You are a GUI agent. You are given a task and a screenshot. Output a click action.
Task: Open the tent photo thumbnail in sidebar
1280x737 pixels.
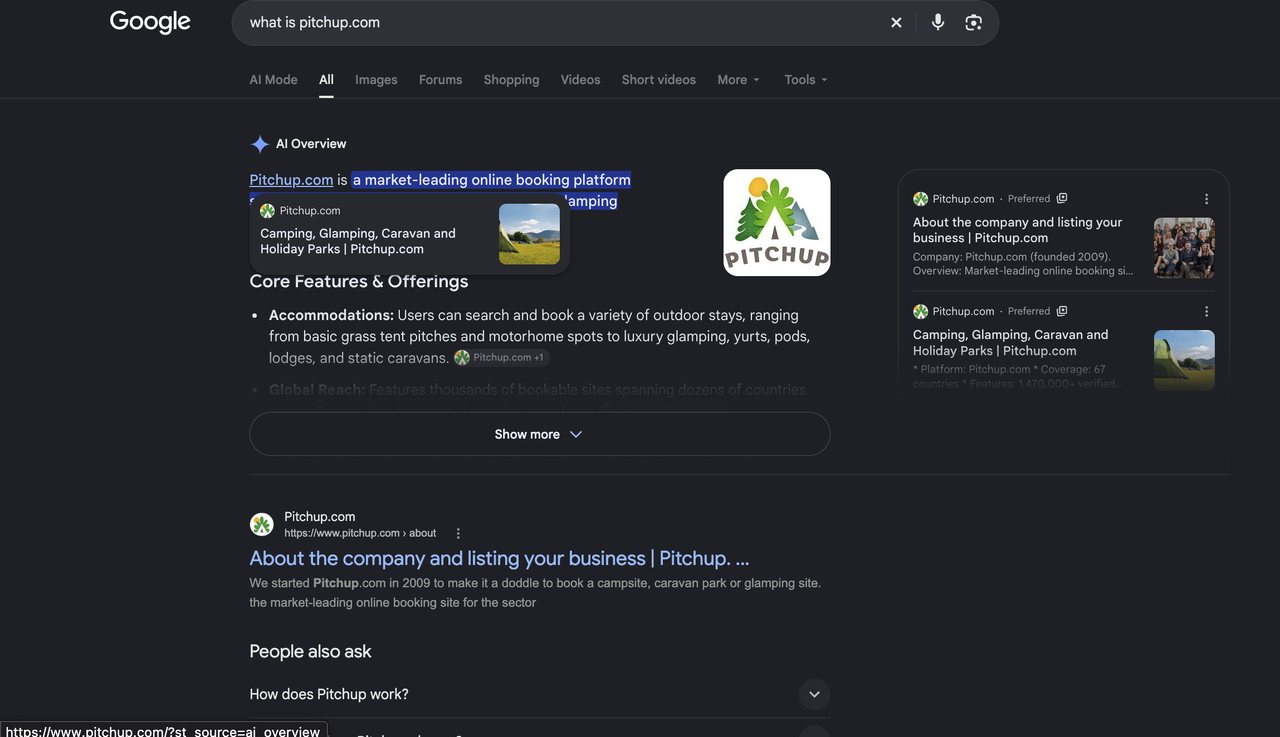(1184, 360)
